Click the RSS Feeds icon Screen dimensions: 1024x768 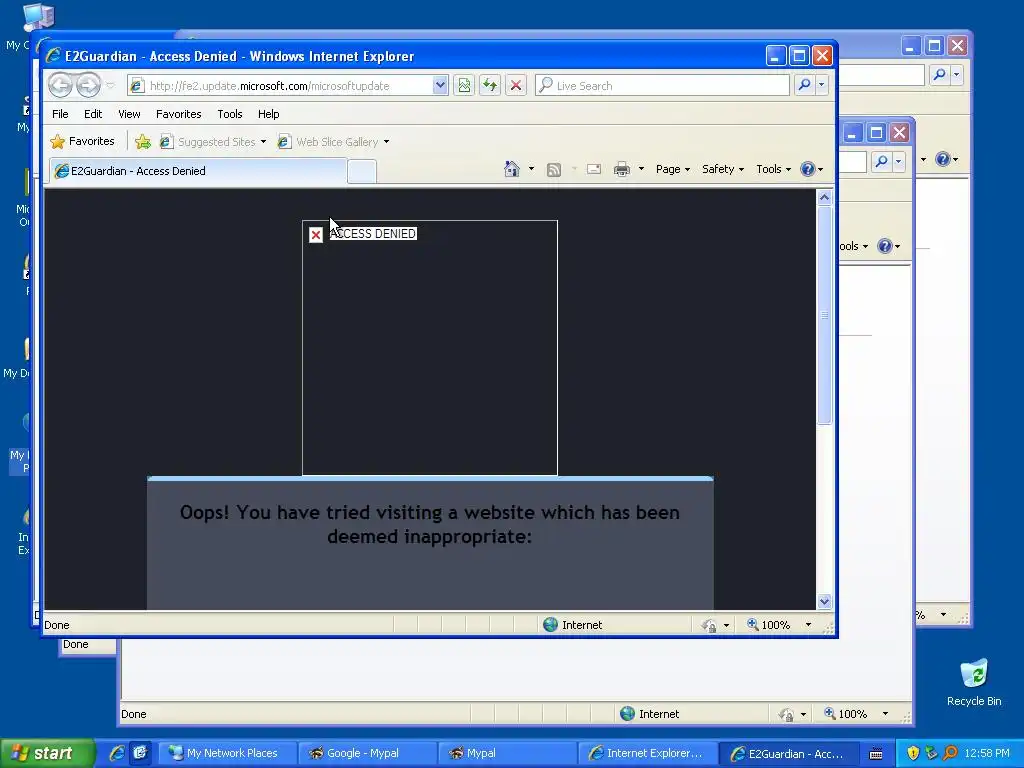coord(554,170)
